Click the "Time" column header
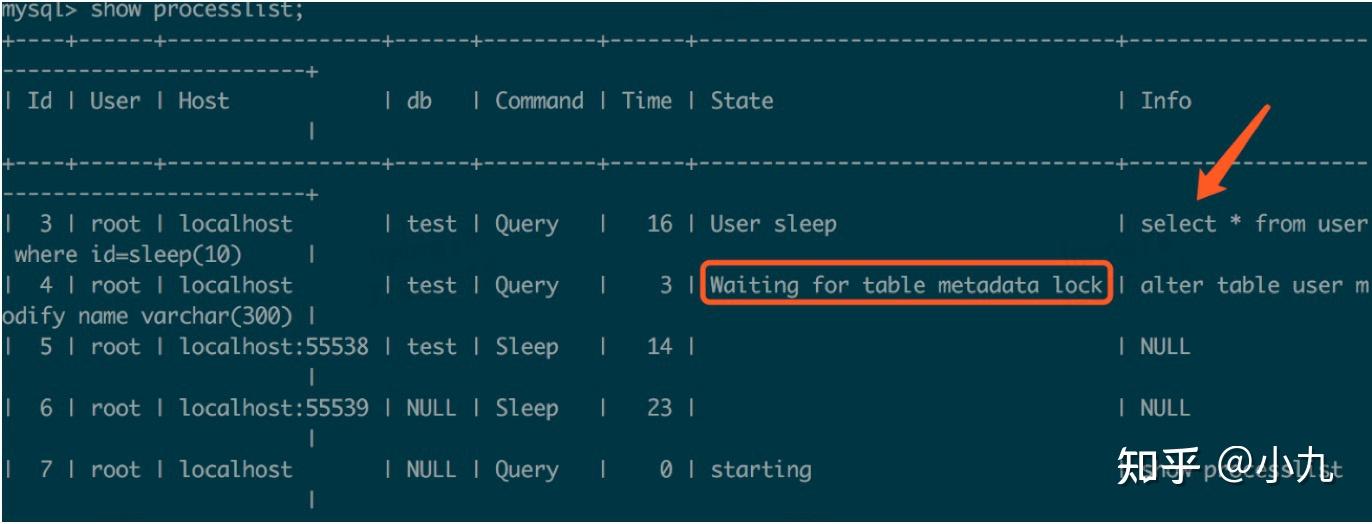 click(x=646, y=100)
